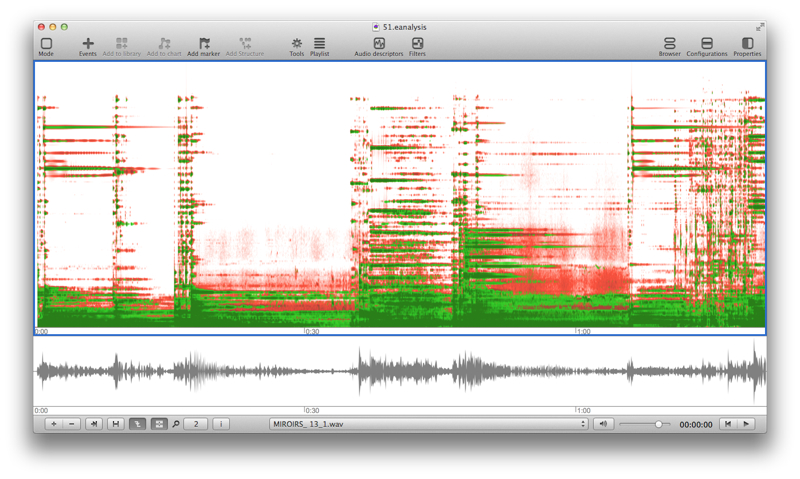The width and height of the screenshot is (800, 479).
Task: Click the horizontal fit H button
Action: [x=116, y=424]
